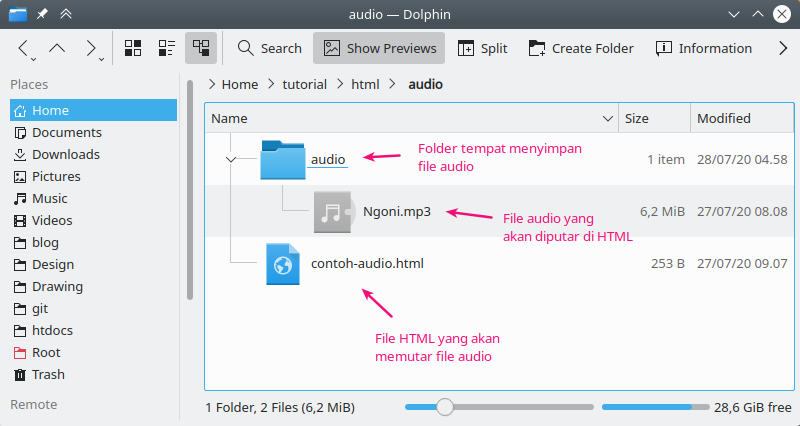Select the contoh-audio.html file icon
Screen dimensions: 800x426
pyautogui.click(x=283, y=264)
